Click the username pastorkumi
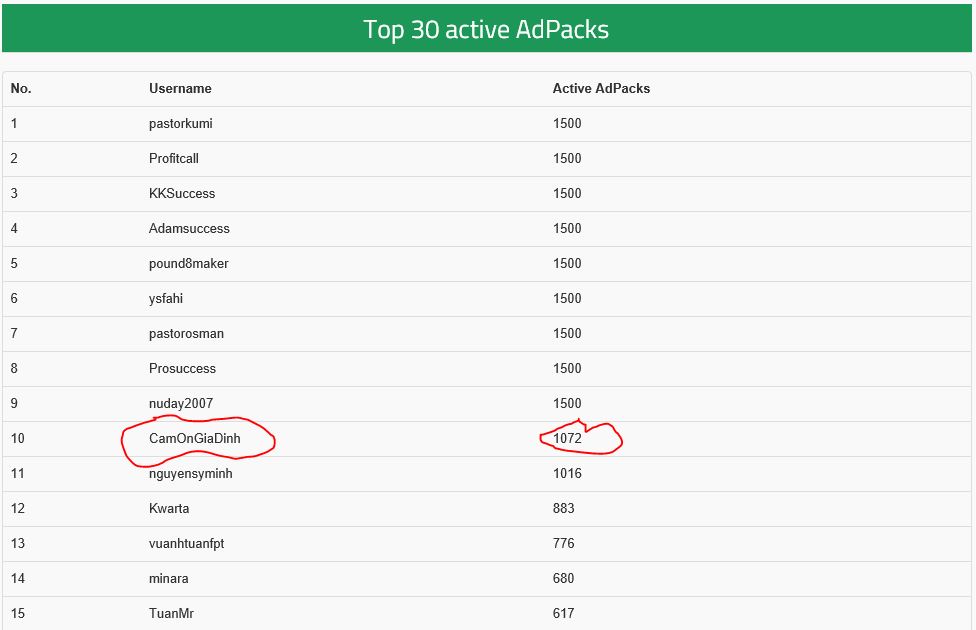976x630 pixels. click(x=181, y=124)
